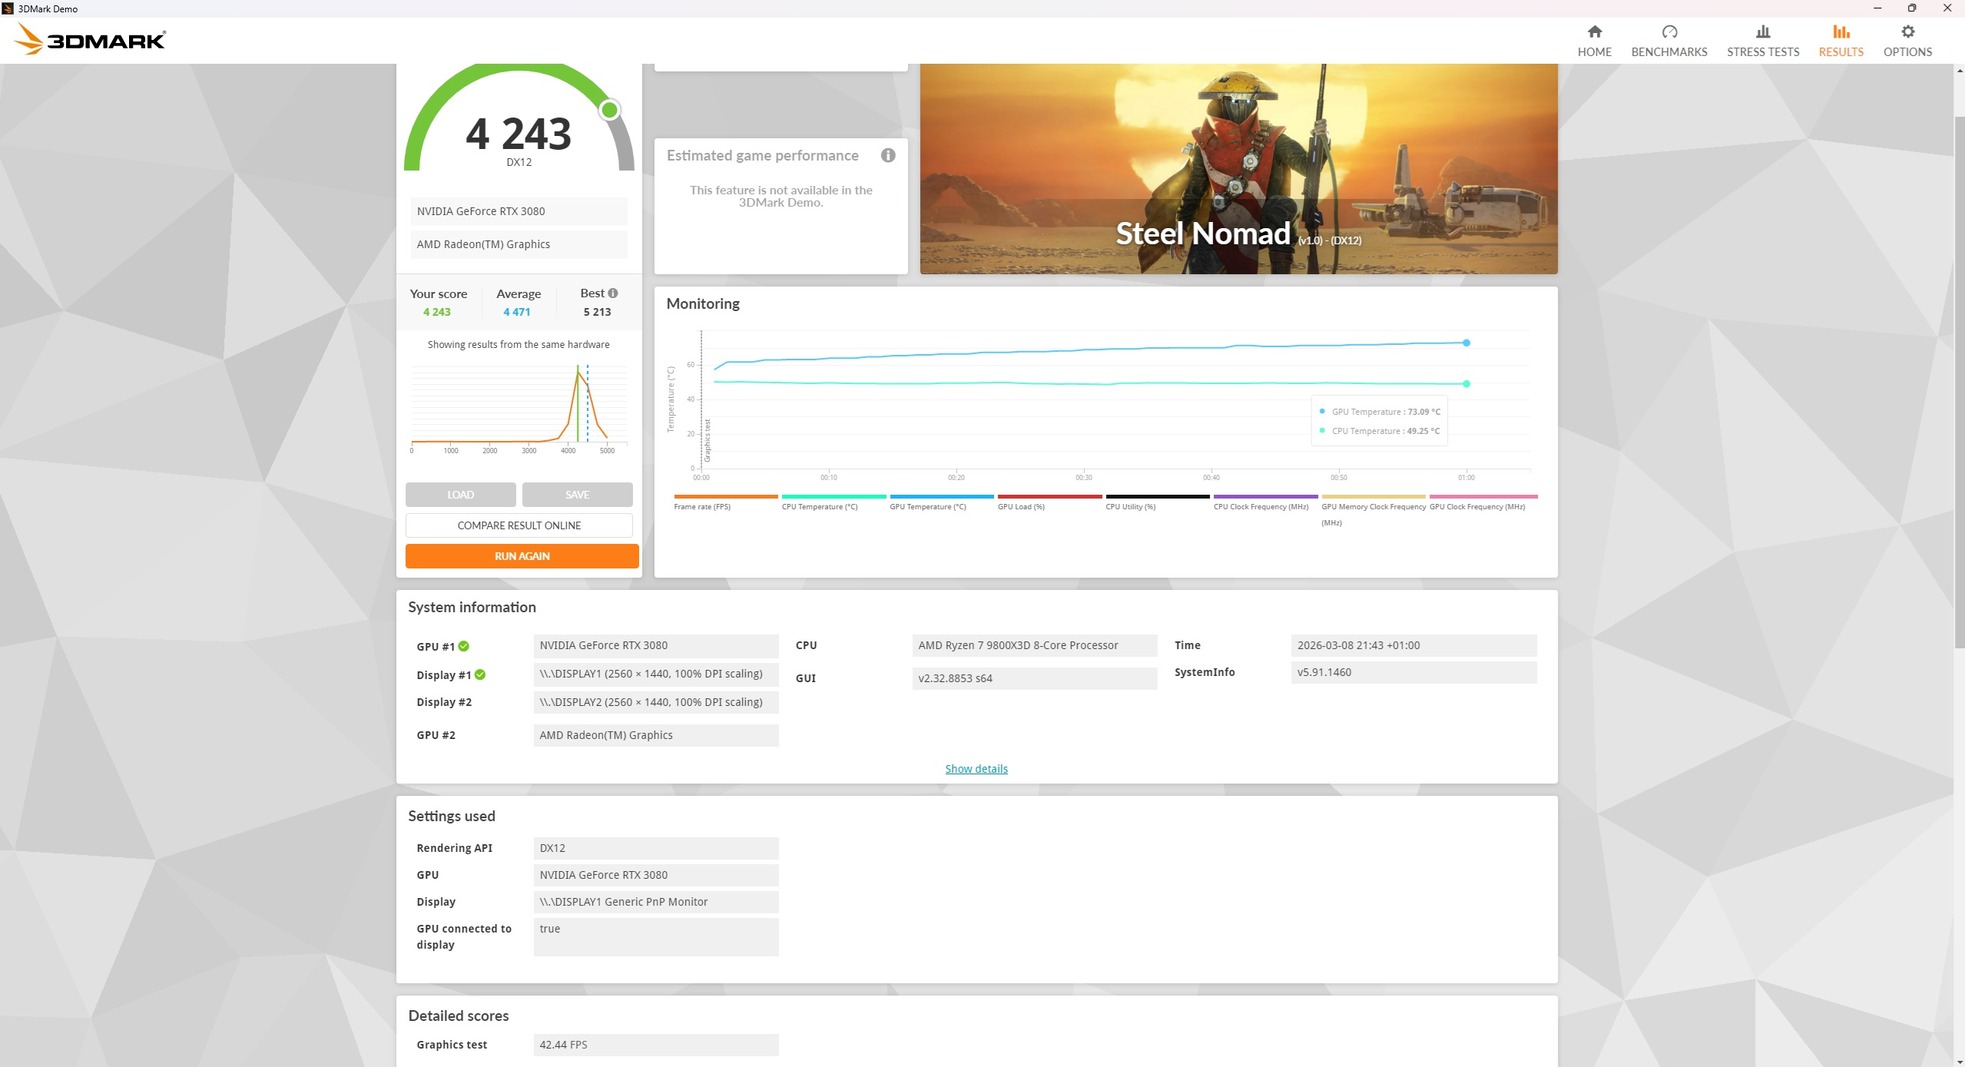The height and width of the screenshot is (1067, 1965).
Task: Click the scrollbar down arrow
Action: click(1958, 1060)
